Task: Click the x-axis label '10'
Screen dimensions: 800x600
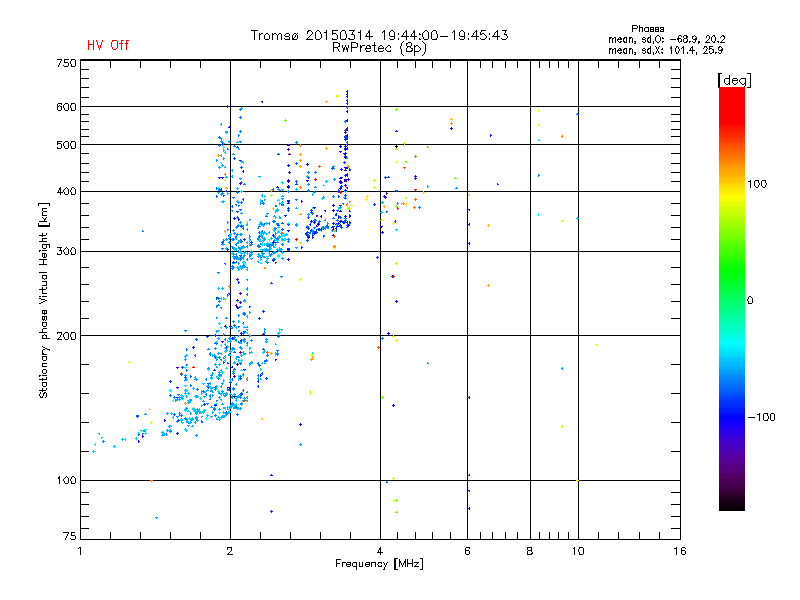Action: click(x=578, y=551)
